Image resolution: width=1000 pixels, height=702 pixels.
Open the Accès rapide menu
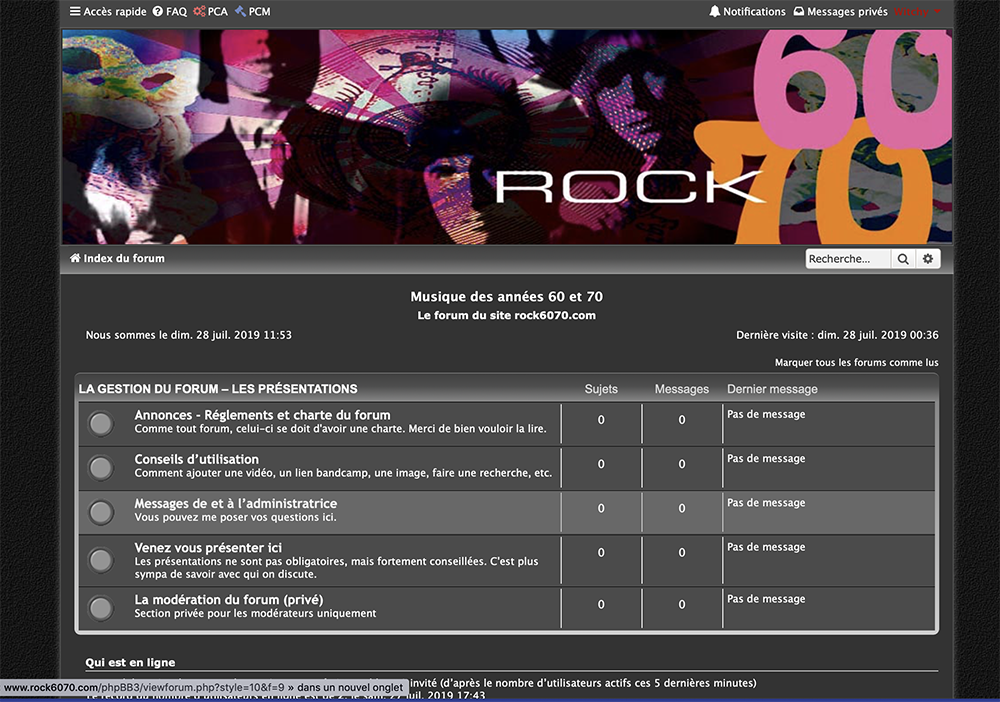point(108,11)
